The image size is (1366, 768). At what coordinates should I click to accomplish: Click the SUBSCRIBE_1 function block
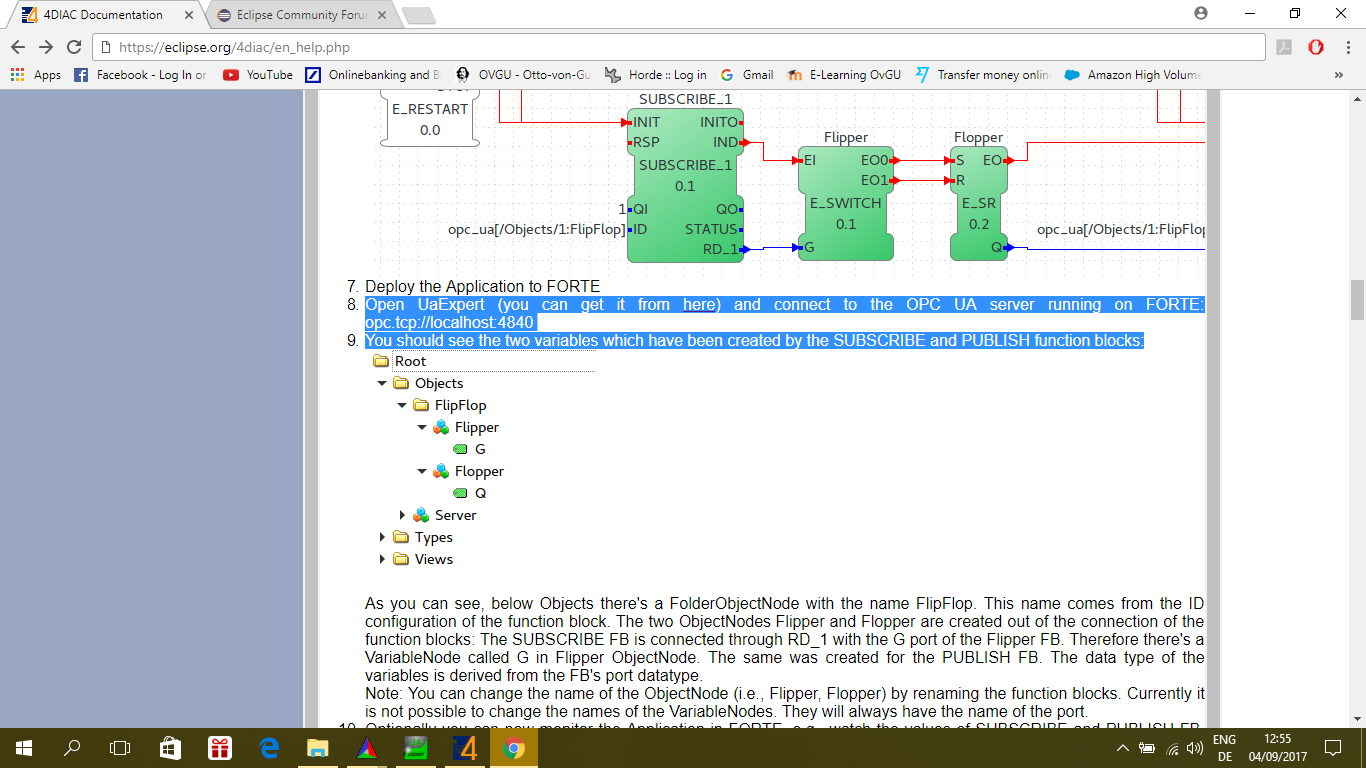(685, 185)
